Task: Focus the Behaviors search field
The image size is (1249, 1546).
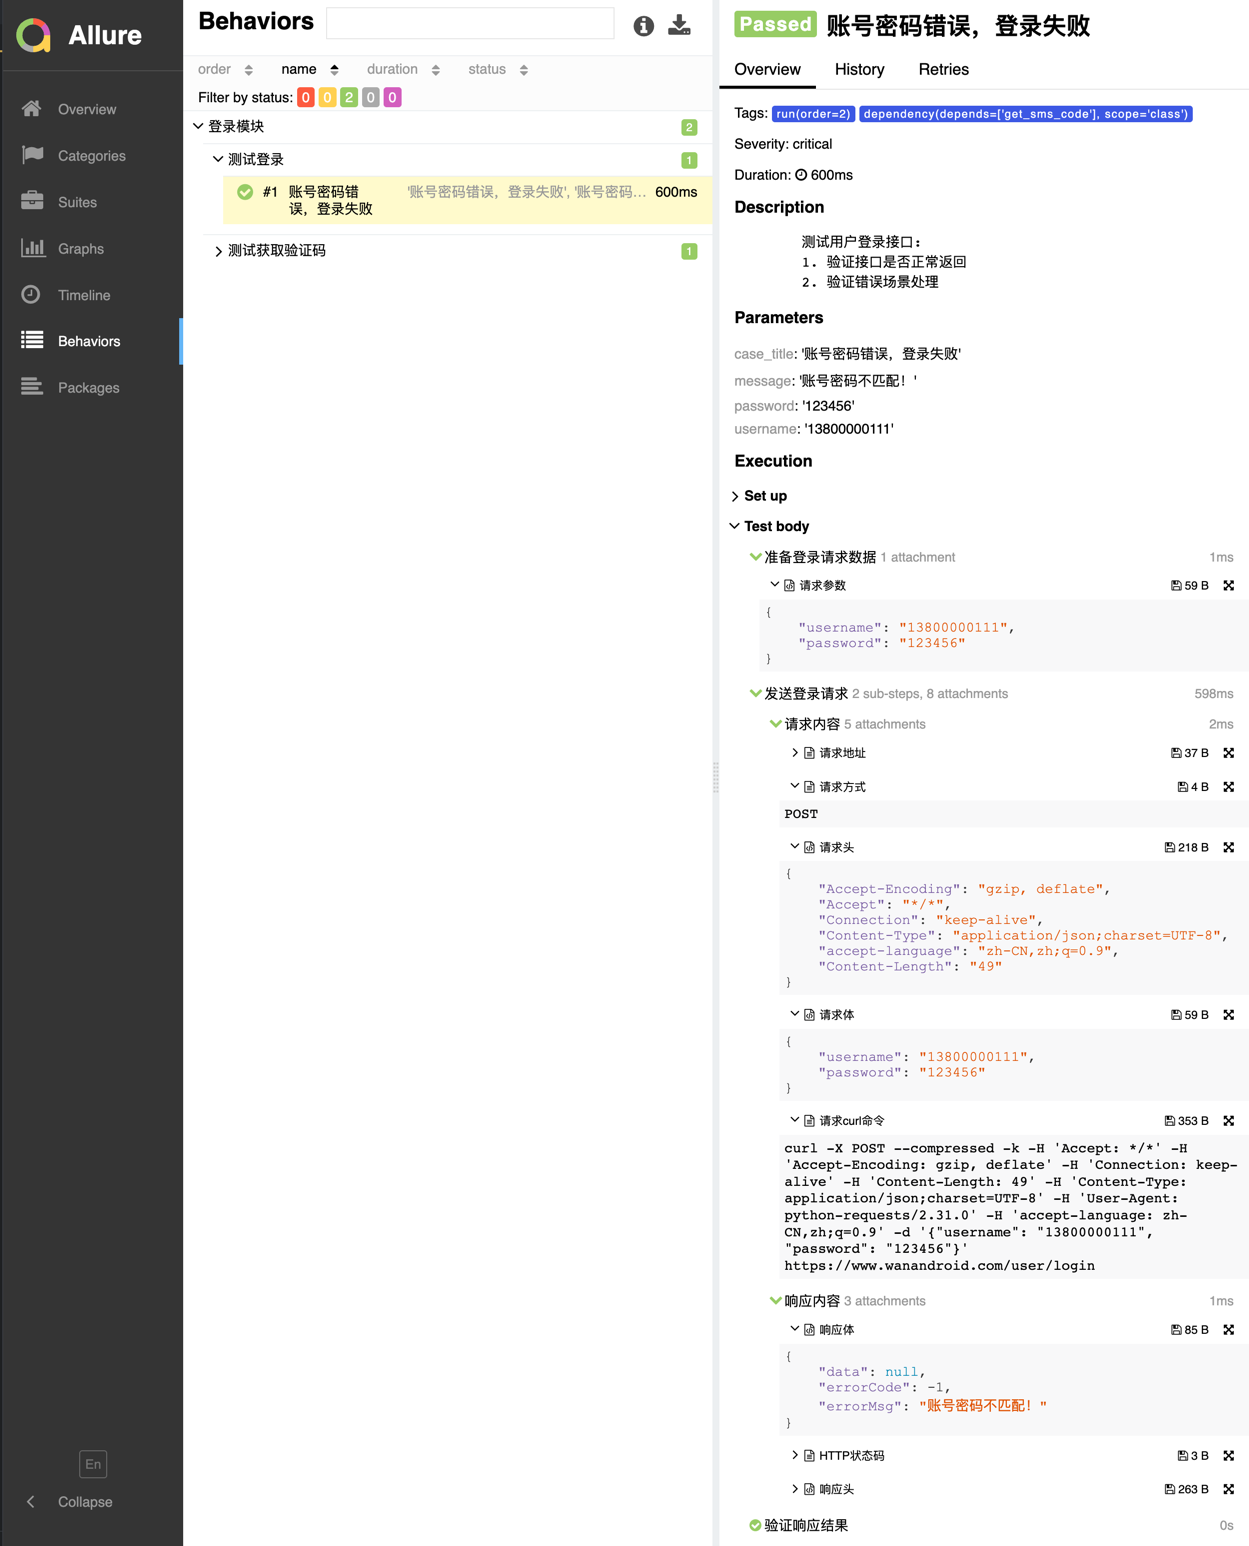Action: click(x=470, y=24)
